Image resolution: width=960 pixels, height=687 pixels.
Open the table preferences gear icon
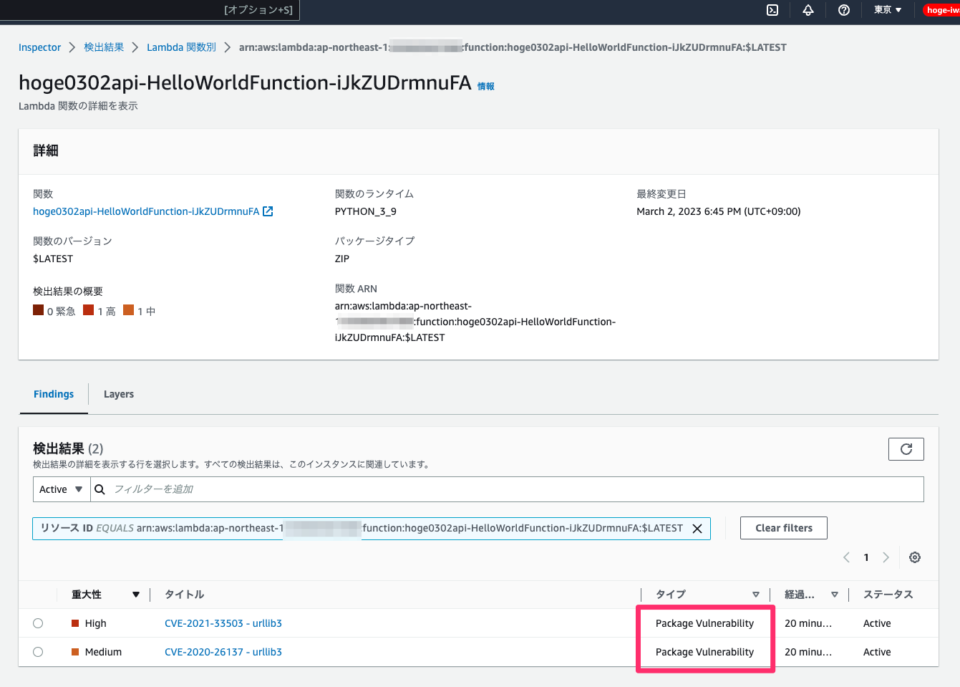(914, 557)
